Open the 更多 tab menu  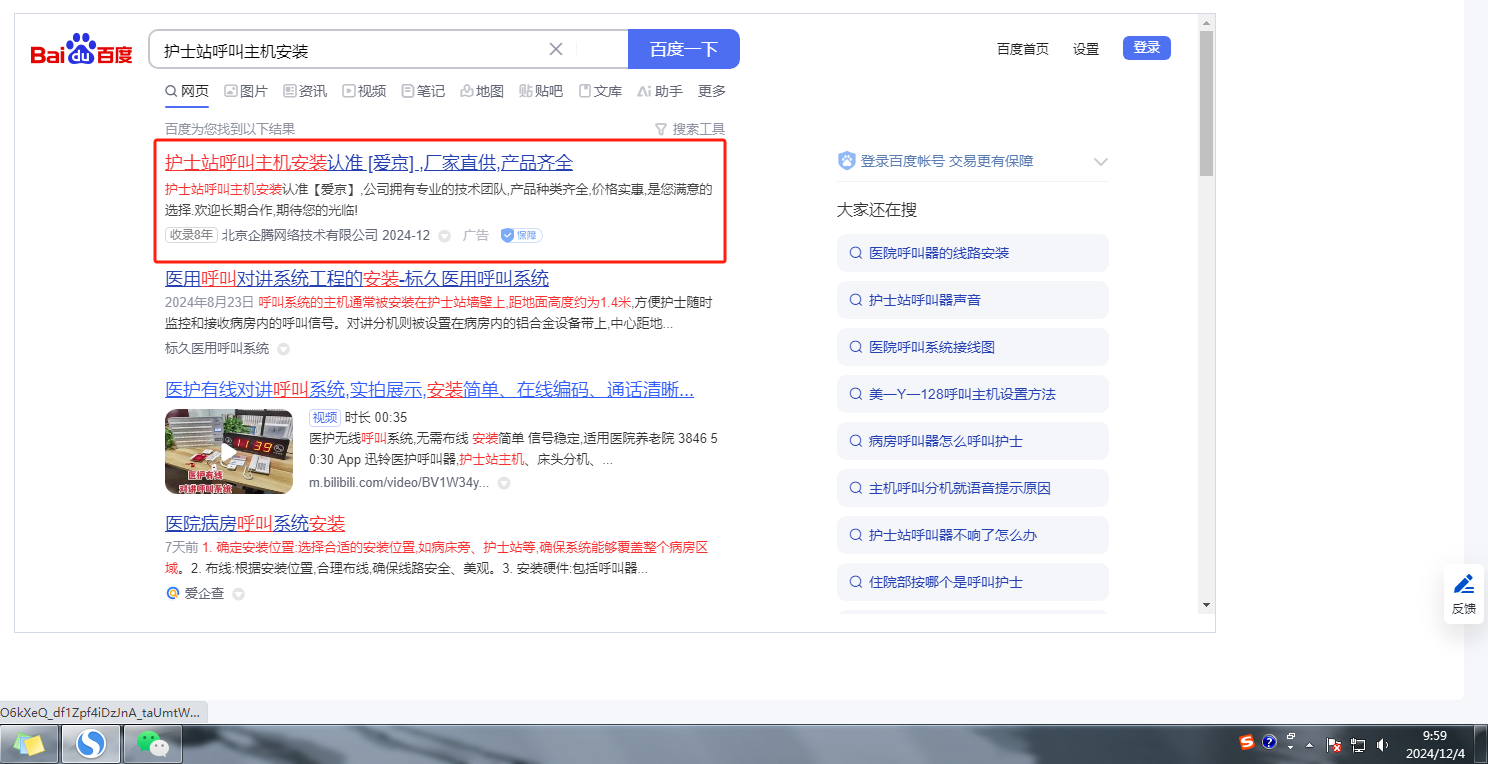pyautogui.click(x=711, y=91)
